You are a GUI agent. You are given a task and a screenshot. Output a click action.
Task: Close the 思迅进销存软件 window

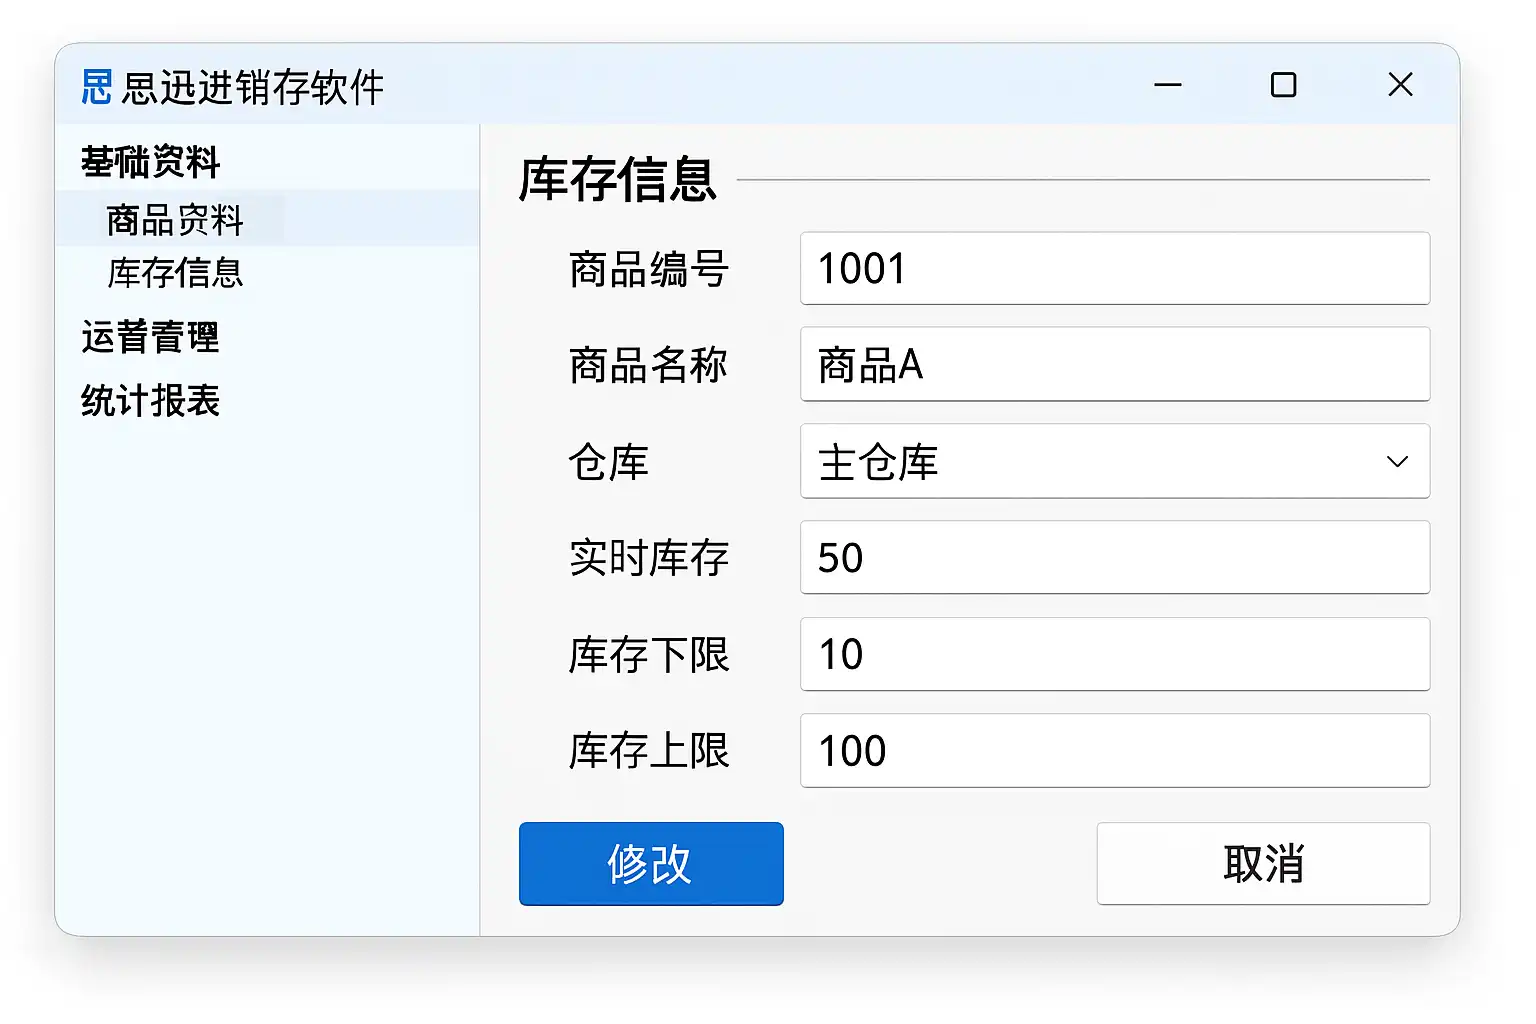click(x=1400, y=86)
